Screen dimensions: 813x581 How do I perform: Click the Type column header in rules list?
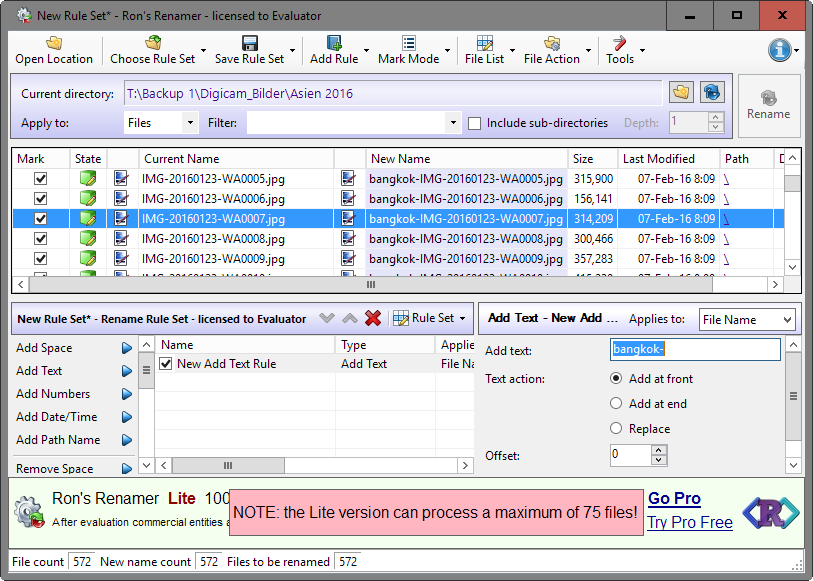tap(385, 345)
